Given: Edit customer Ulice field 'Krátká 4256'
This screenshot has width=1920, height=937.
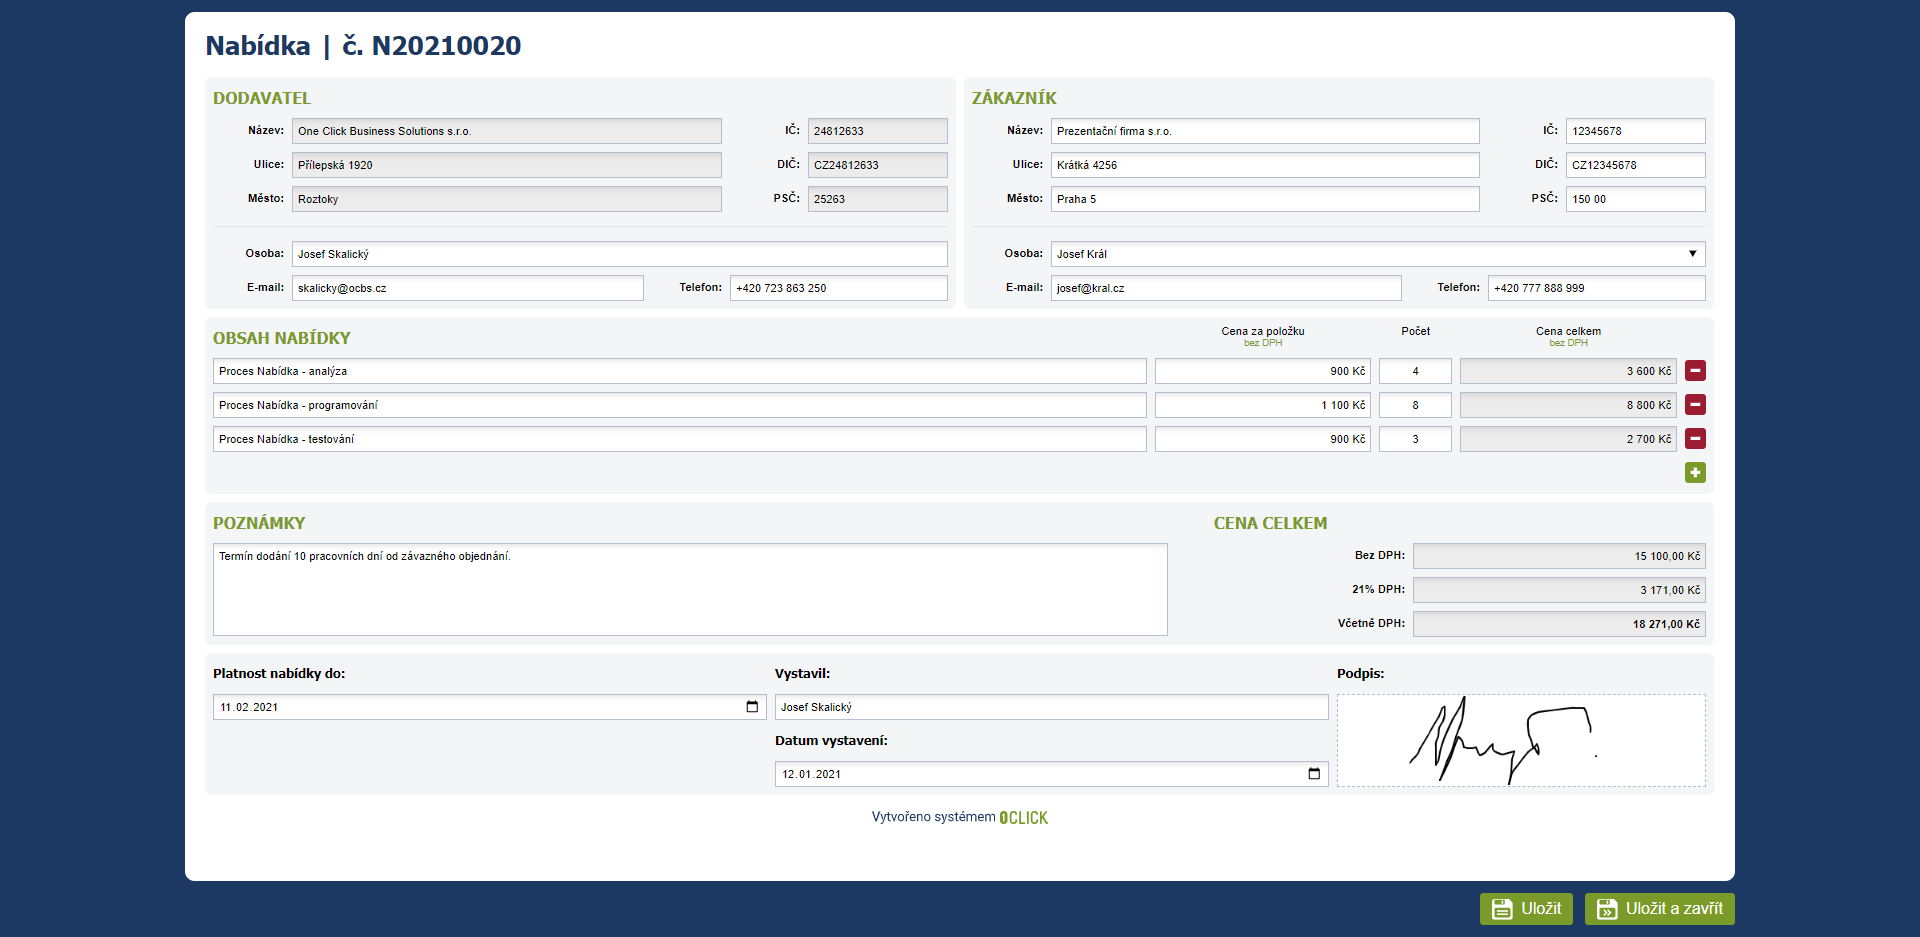Looking at the screenshot, I should pyautogui.click(x=1265, y=165).
